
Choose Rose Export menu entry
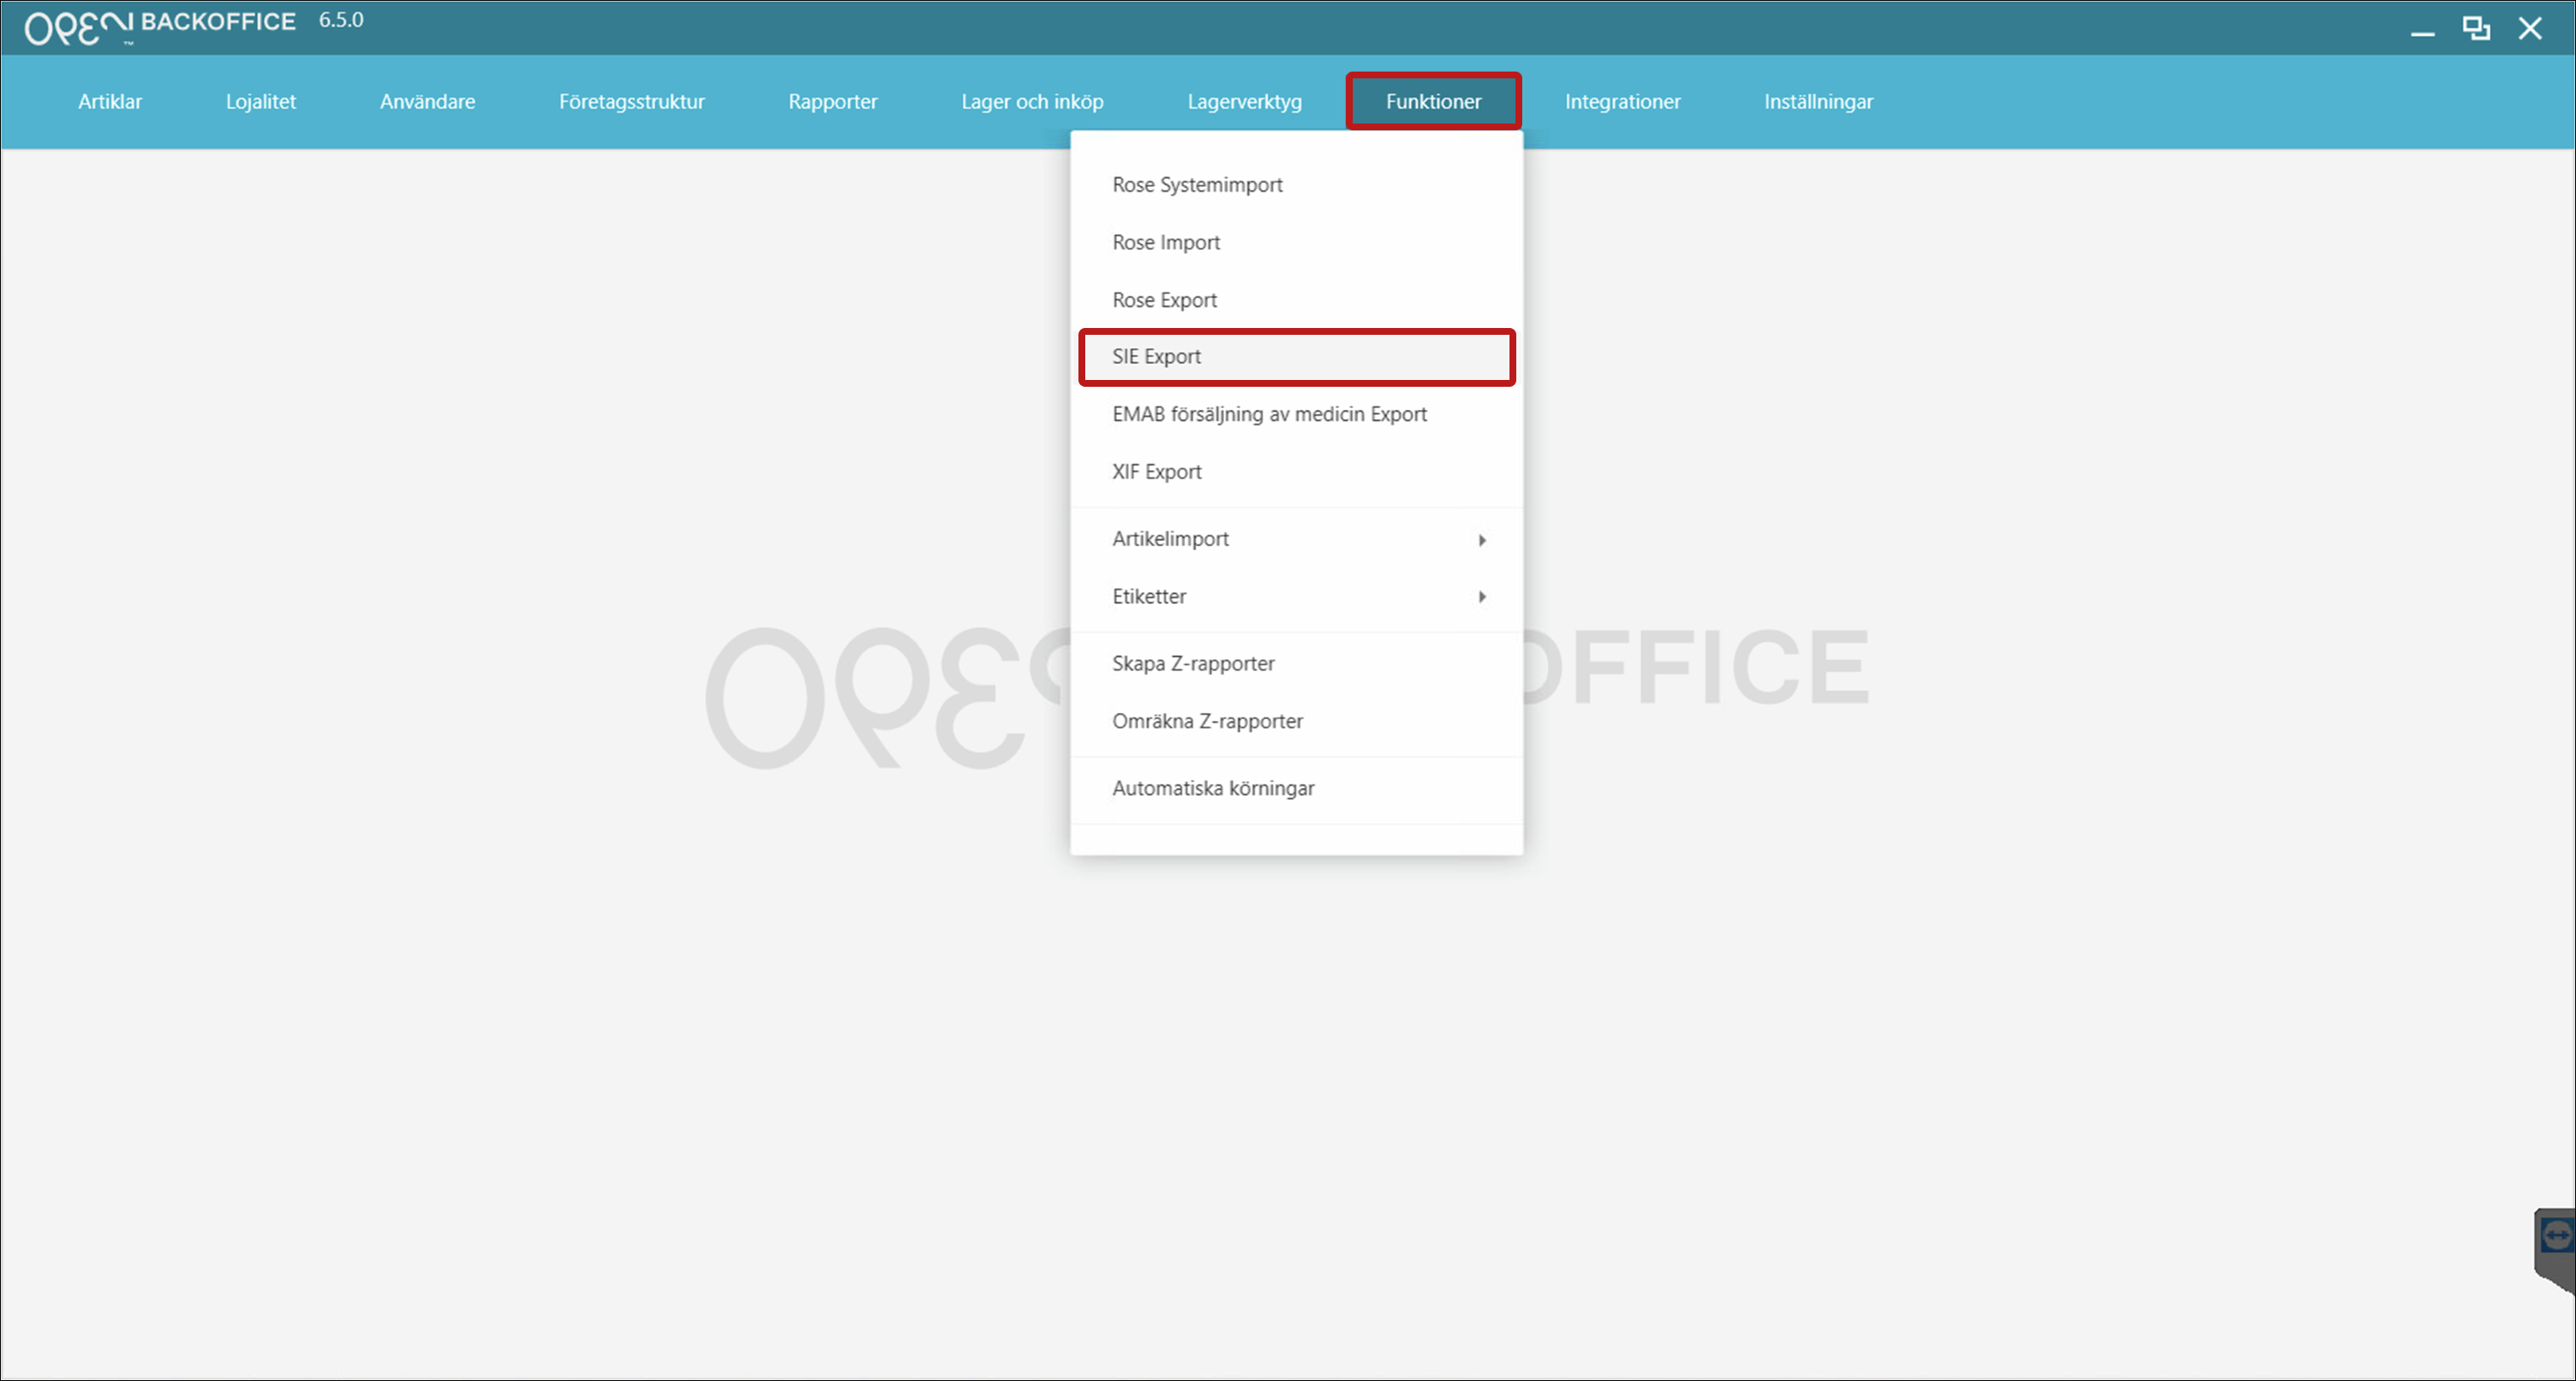(x=1296, y=300)
